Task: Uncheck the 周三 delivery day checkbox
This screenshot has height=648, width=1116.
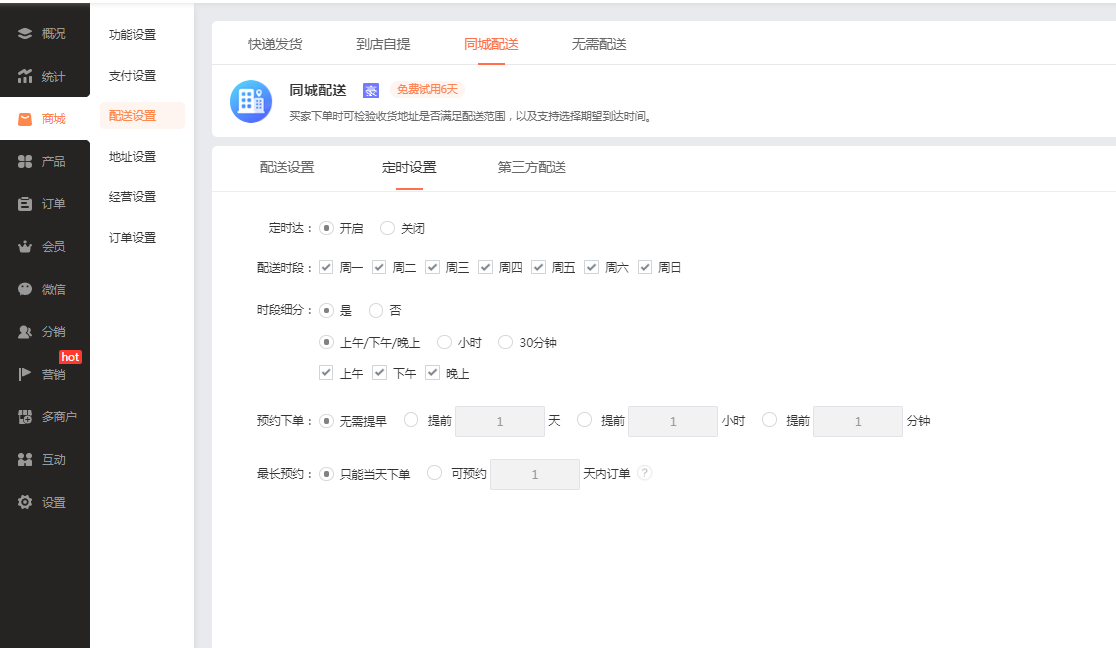Action: (x=432, y=267)
